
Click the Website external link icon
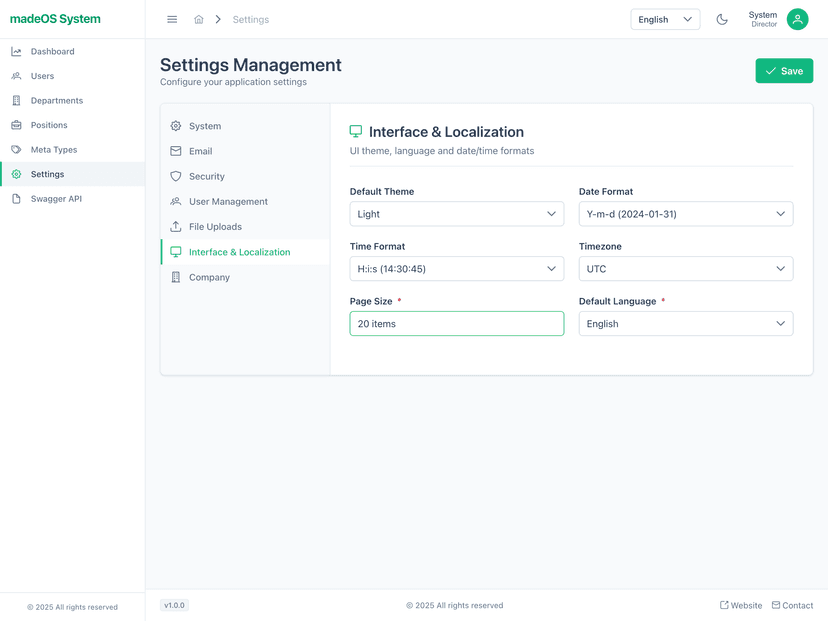coord(724,605)
